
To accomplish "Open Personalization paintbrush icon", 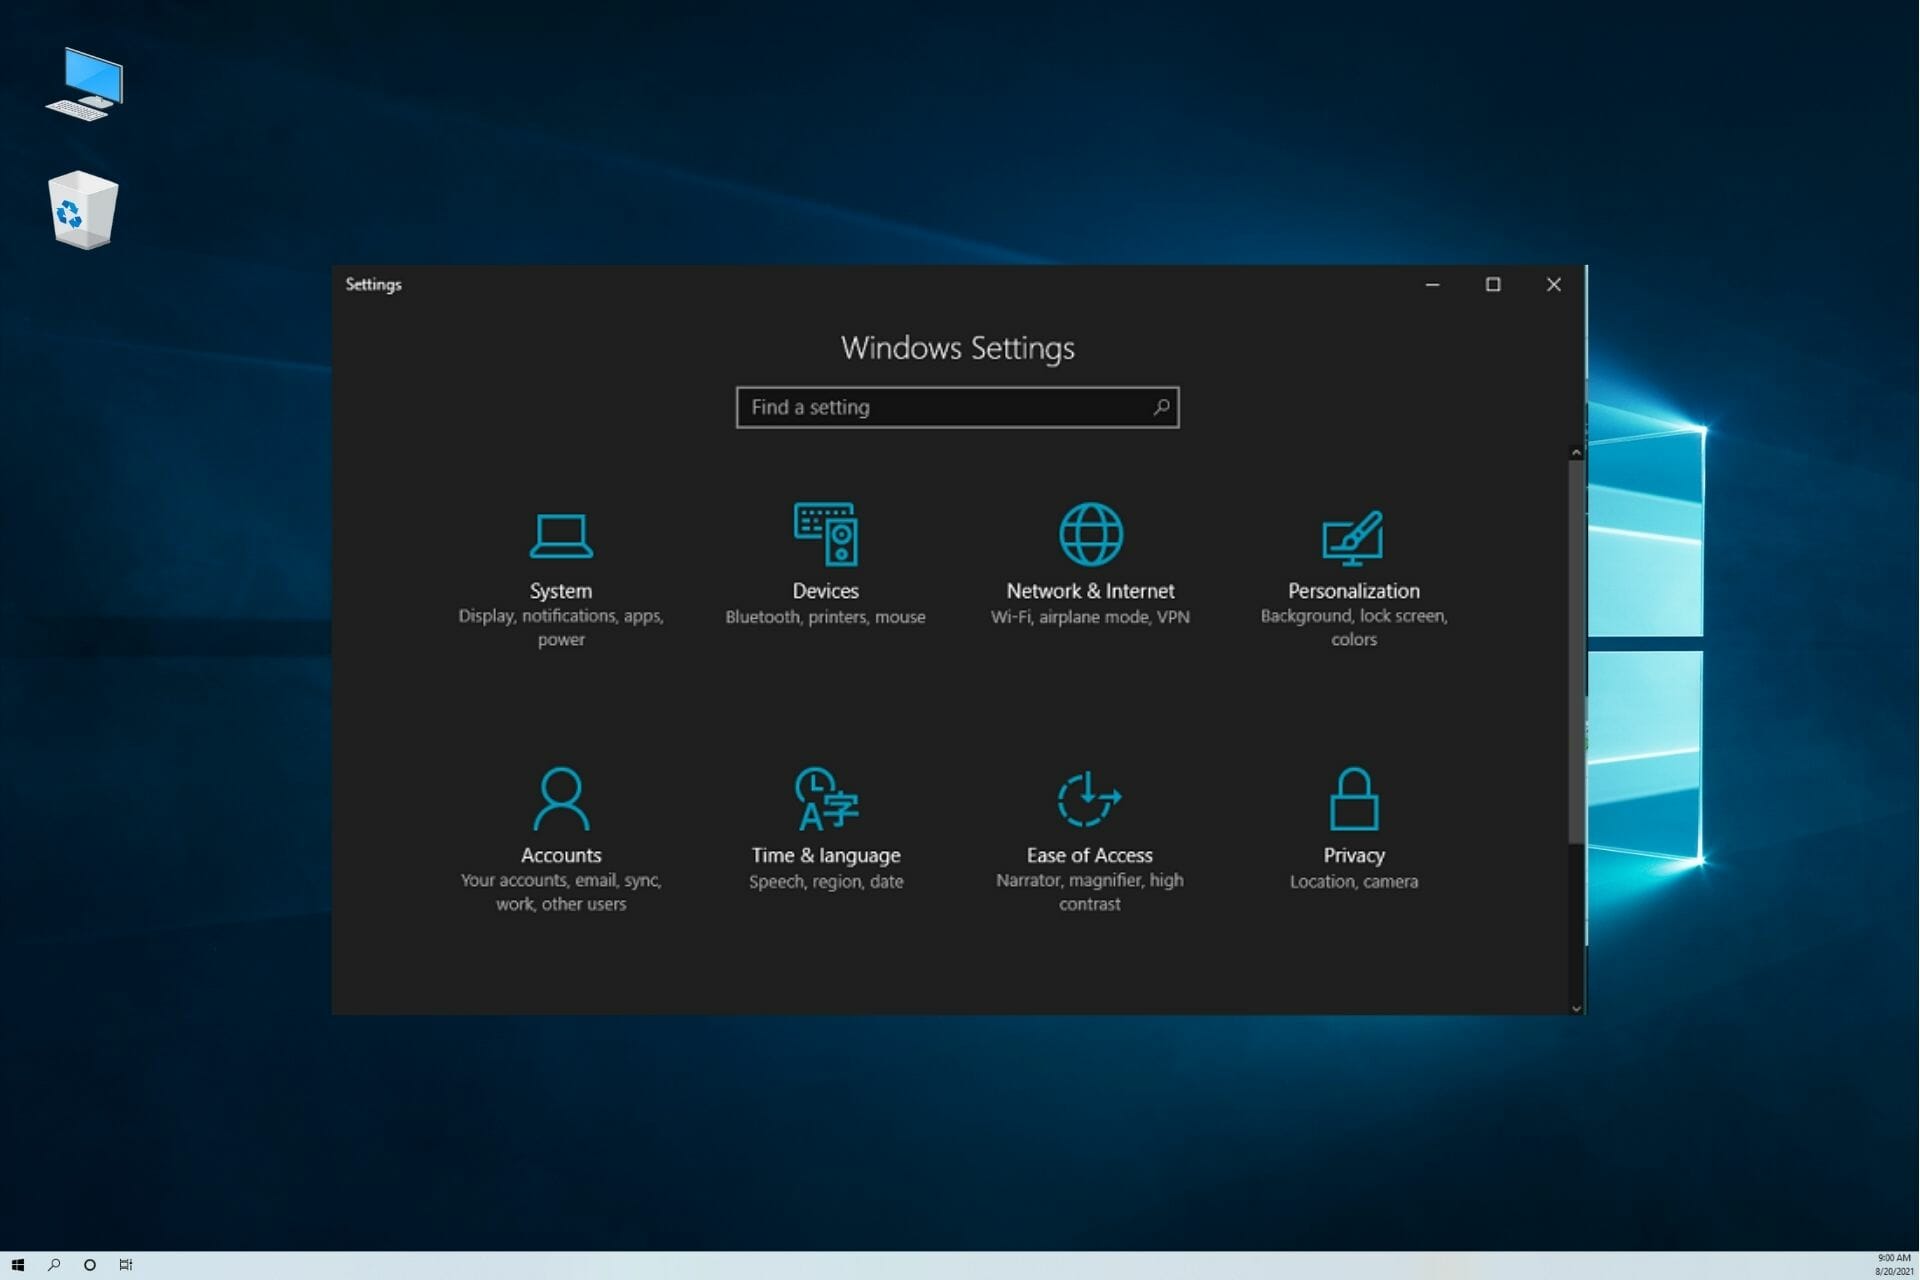I will click(1353, 537).
